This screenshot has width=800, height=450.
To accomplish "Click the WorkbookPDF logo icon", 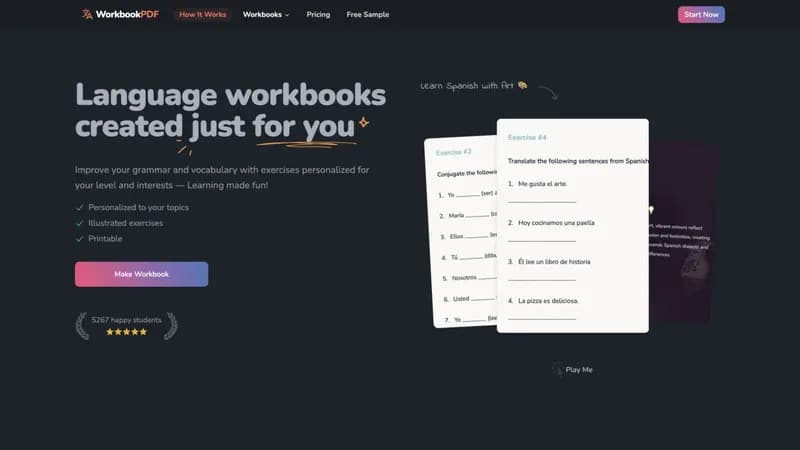I will point(87,14).
